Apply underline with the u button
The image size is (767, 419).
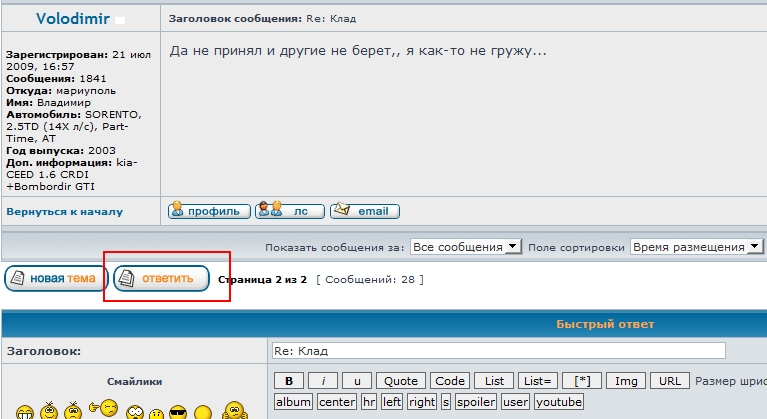coord(357,381)
